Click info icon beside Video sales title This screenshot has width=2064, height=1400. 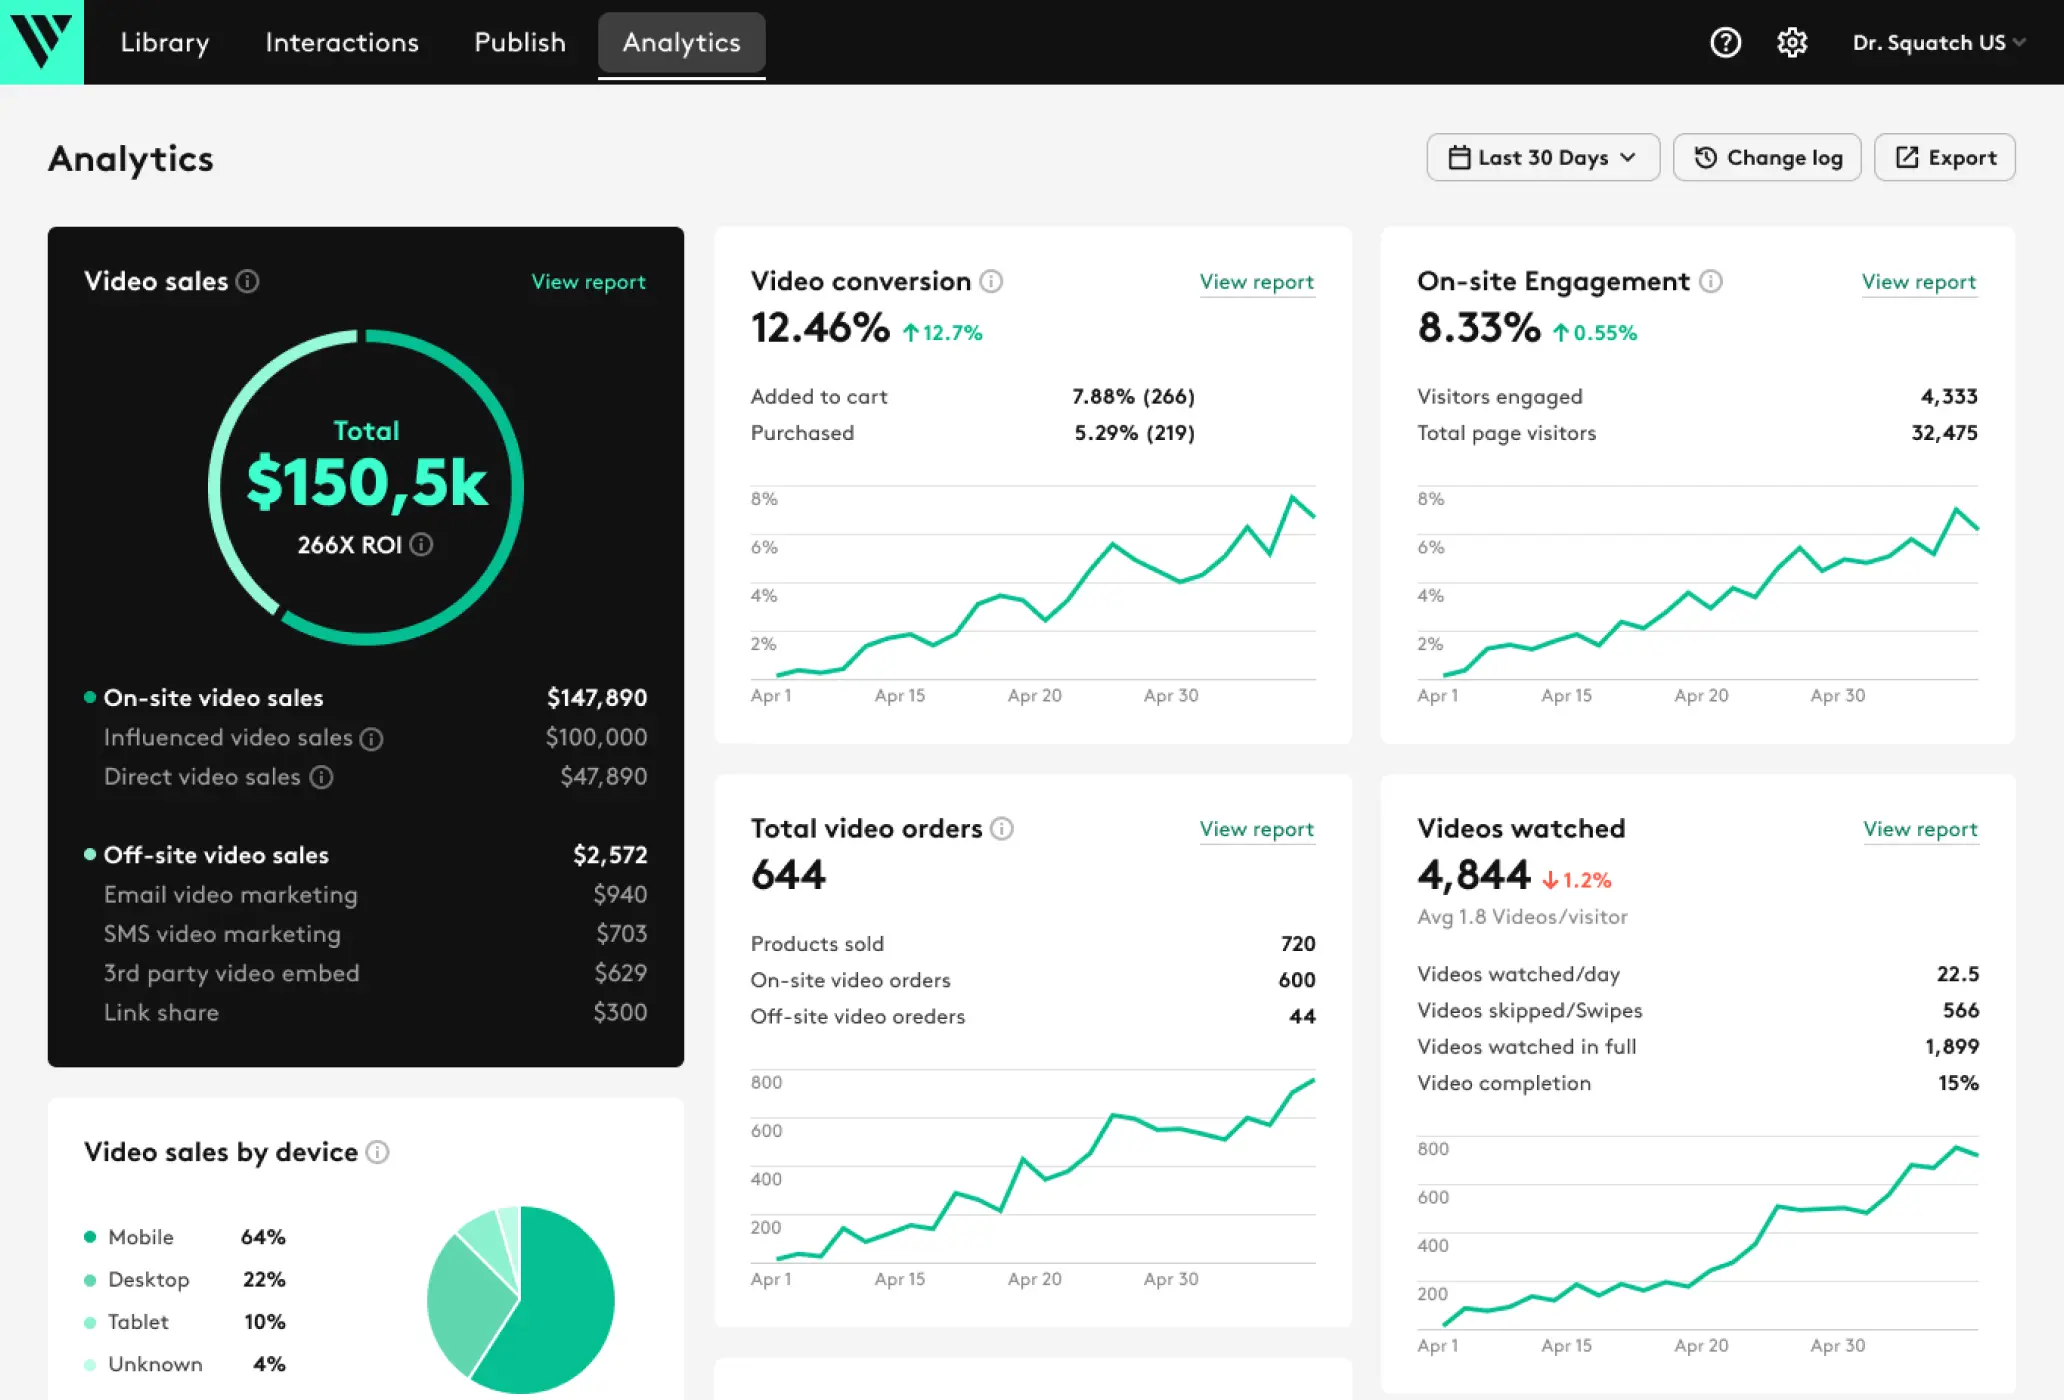click(x=247, y=282)
